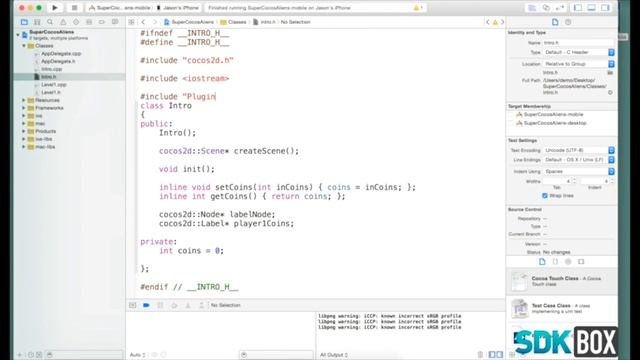This screenshot has width=640, height=360.
Task: Show the Quick Help inspector
Action: [x=568, y=22]
